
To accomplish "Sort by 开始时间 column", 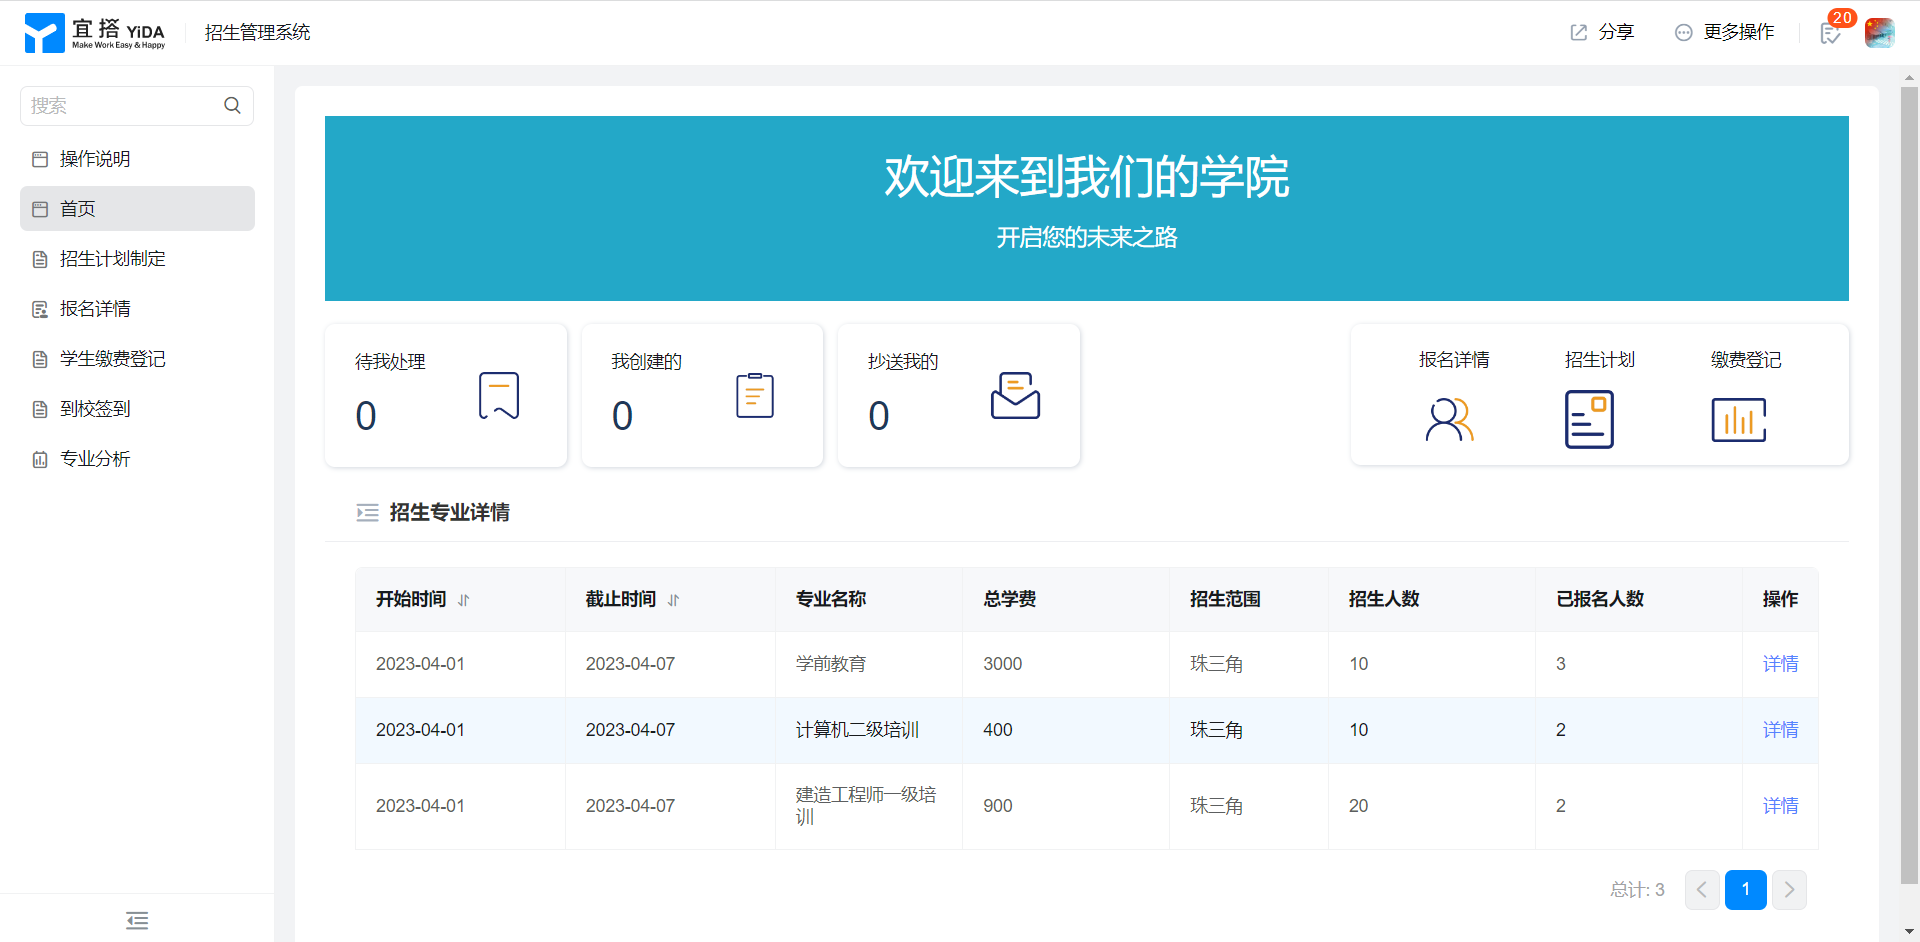I will point(463,600).
